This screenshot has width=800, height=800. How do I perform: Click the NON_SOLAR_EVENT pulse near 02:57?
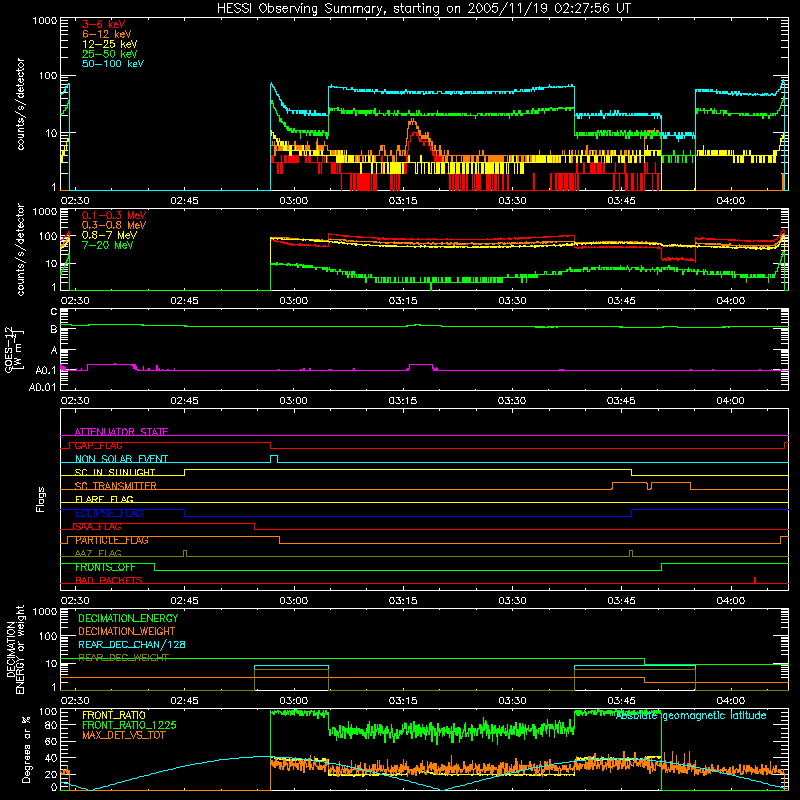tap(274, 458)
